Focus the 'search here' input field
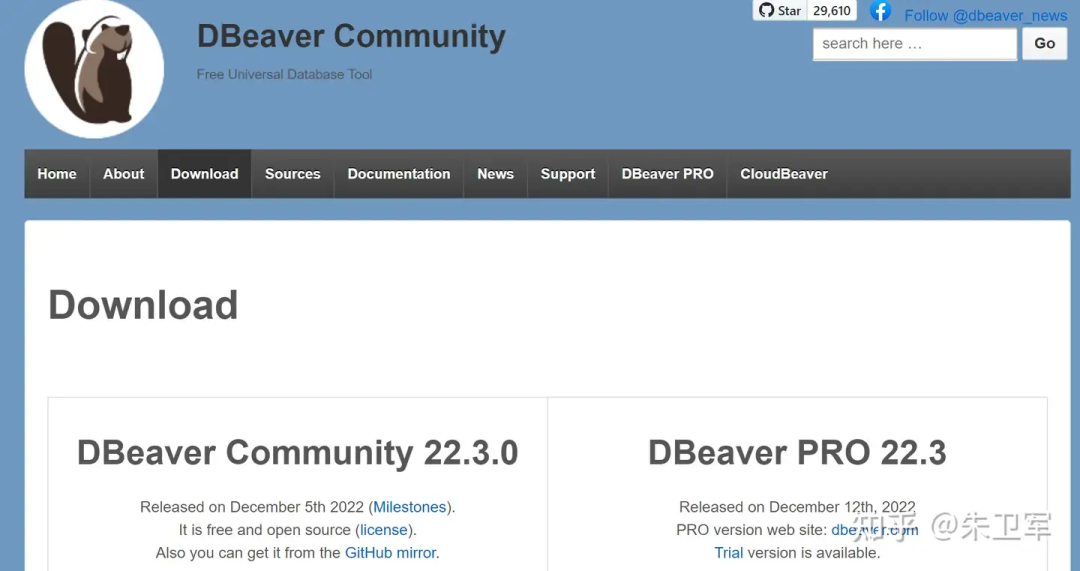Viewport: 1080px width, 571px height. coord(915,44)
